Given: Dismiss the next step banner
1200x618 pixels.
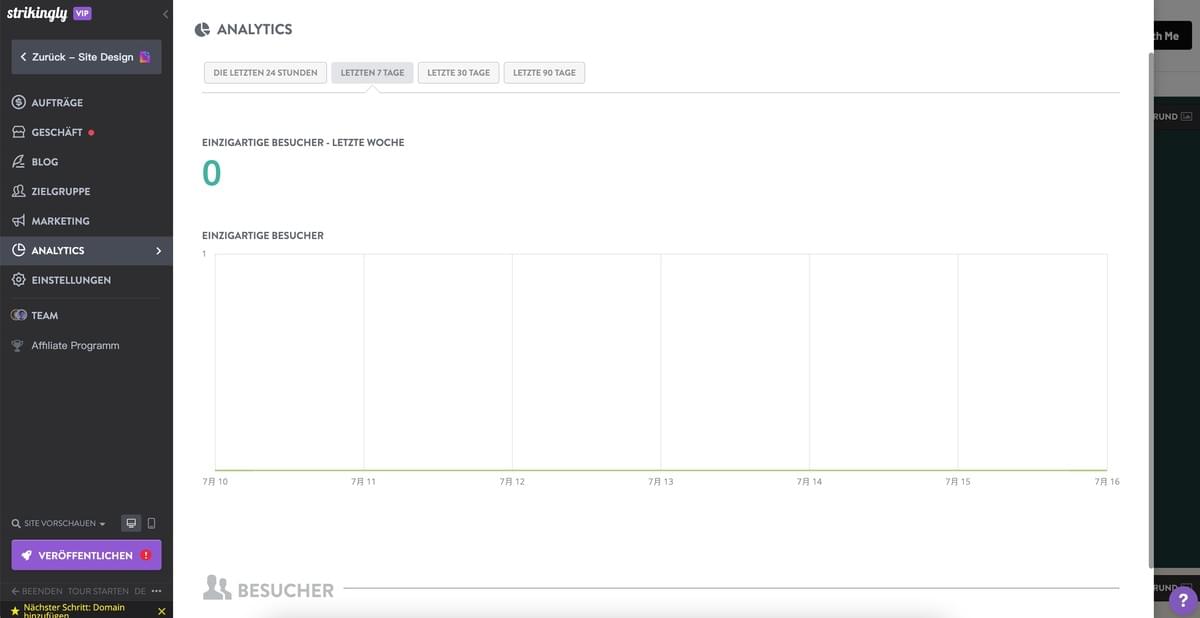Looking at the screenshot, I should pos(162,611).
